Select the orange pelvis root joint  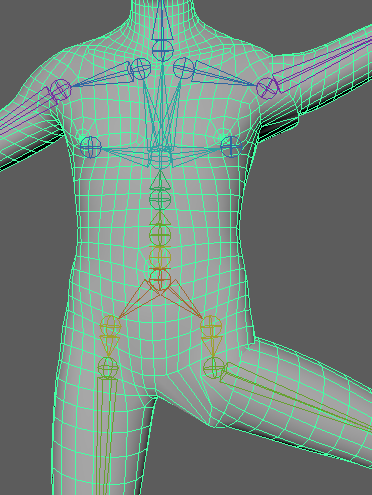click(160, 279)
